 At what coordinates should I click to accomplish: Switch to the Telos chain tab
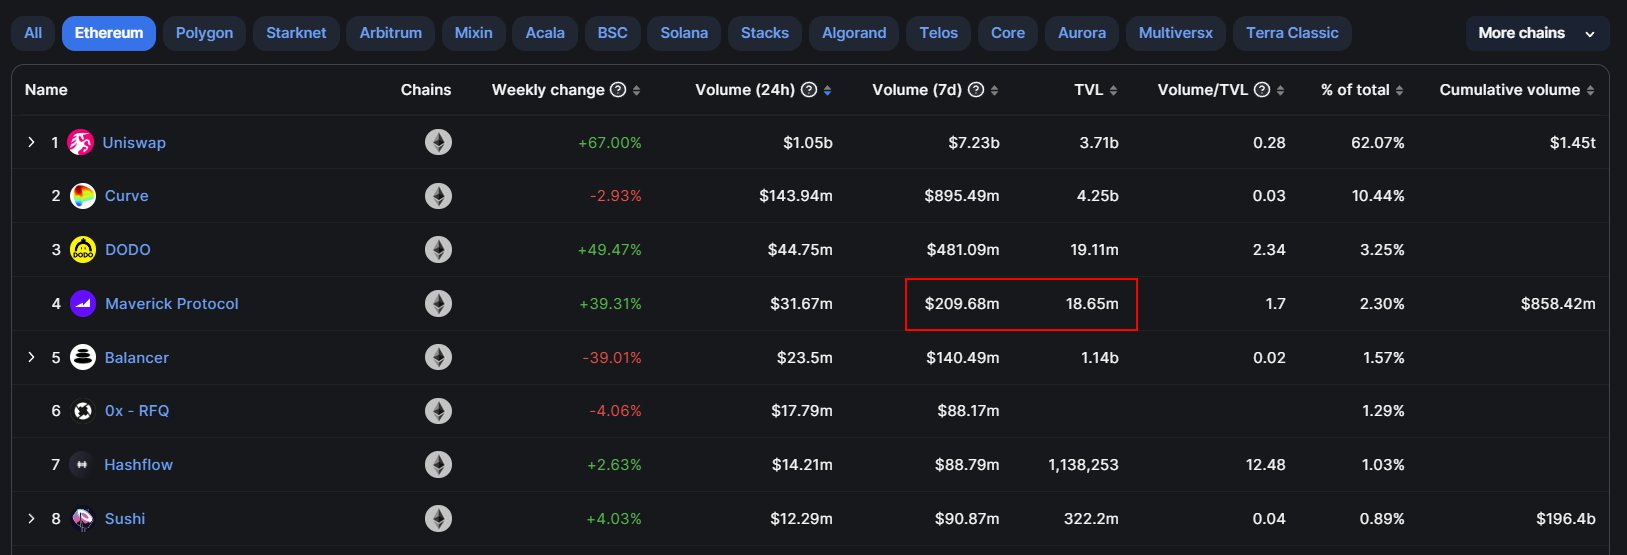[939, 33]
